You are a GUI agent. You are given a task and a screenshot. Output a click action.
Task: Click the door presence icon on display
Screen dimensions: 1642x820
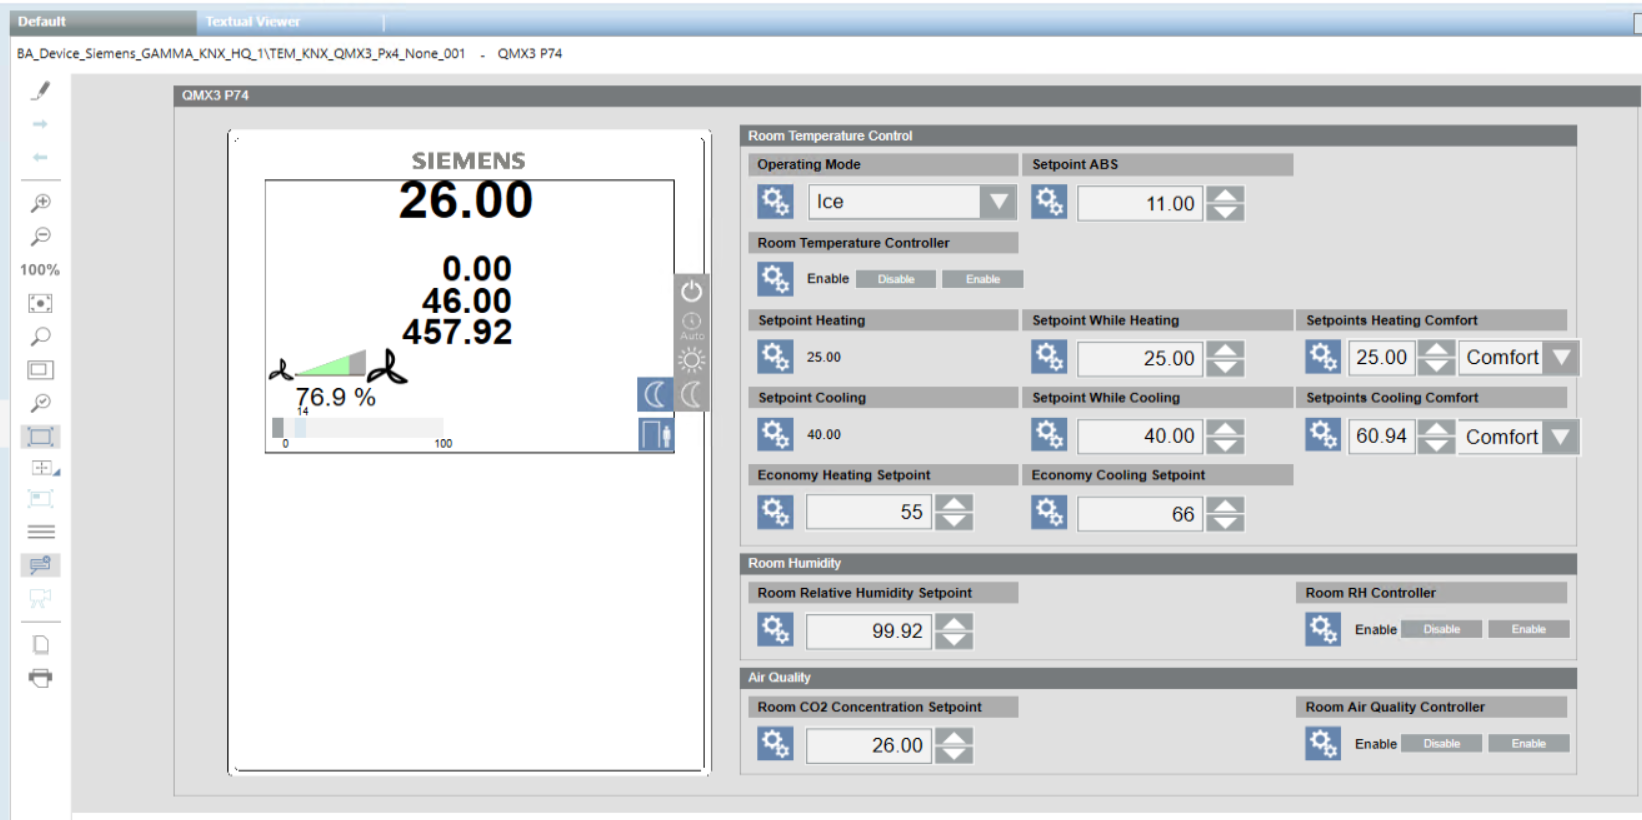point(655,435)
